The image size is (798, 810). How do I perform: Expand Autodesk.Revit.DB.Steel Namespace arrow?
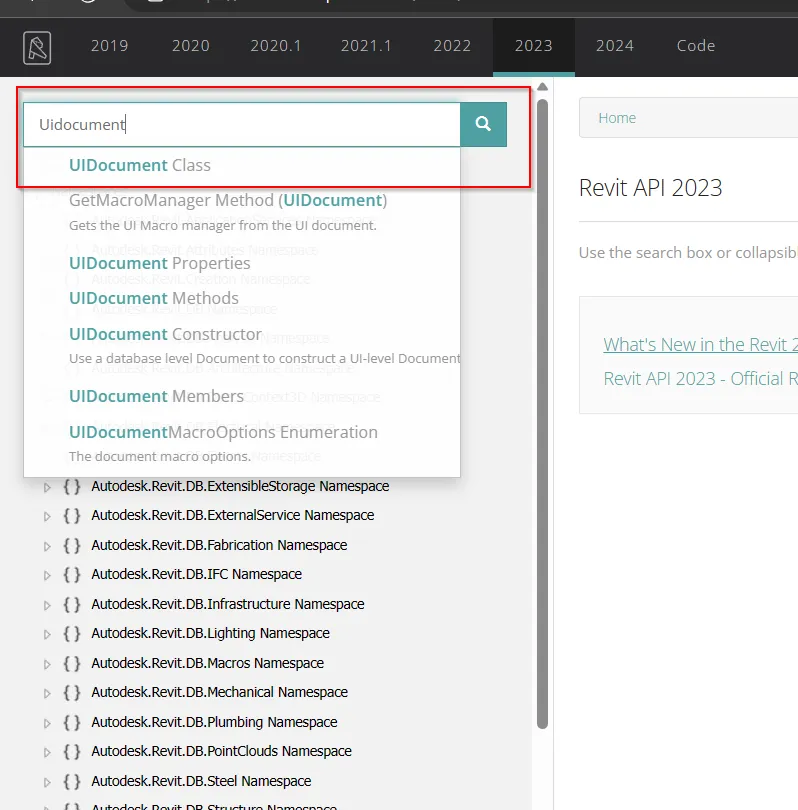[x=47, y=782]
